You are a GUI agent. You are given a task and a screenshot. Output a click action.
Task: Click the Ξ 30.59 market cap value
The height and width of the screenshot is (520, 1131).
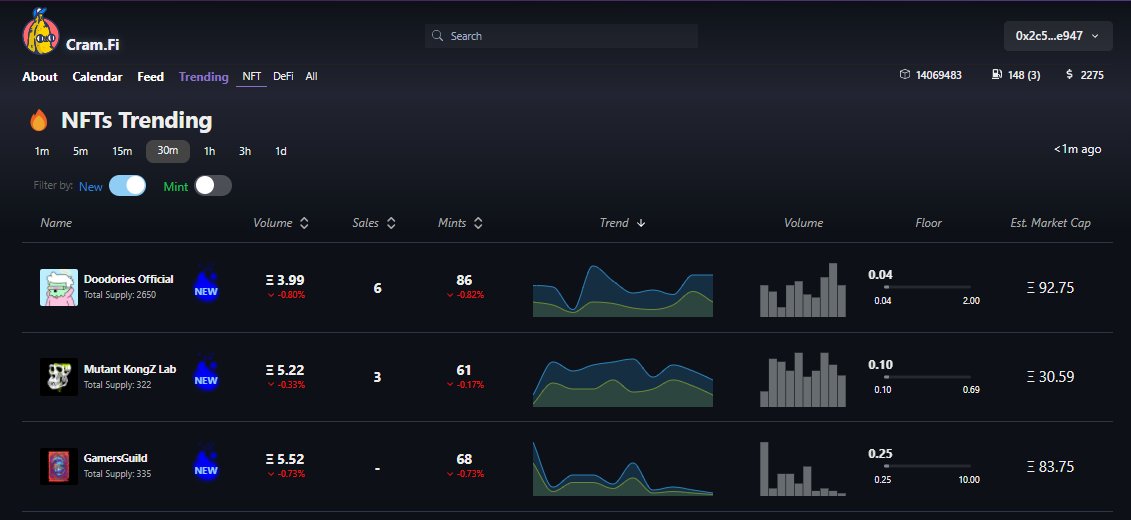1050,376
